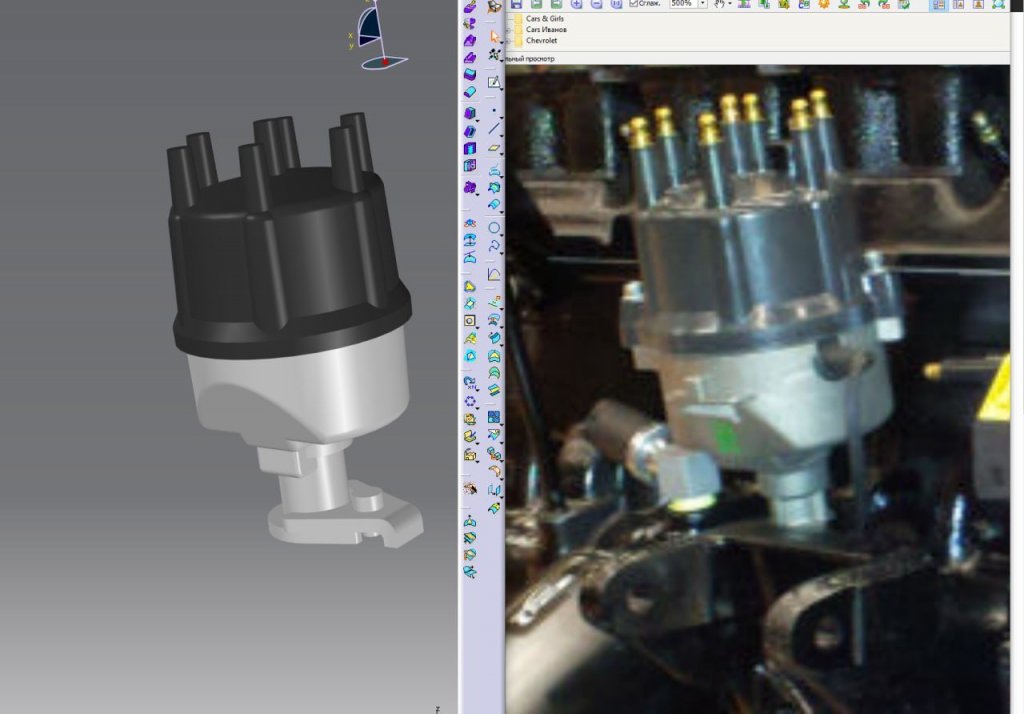
Task: Activate the Sketch tool icon
Action: pos(494,82)
